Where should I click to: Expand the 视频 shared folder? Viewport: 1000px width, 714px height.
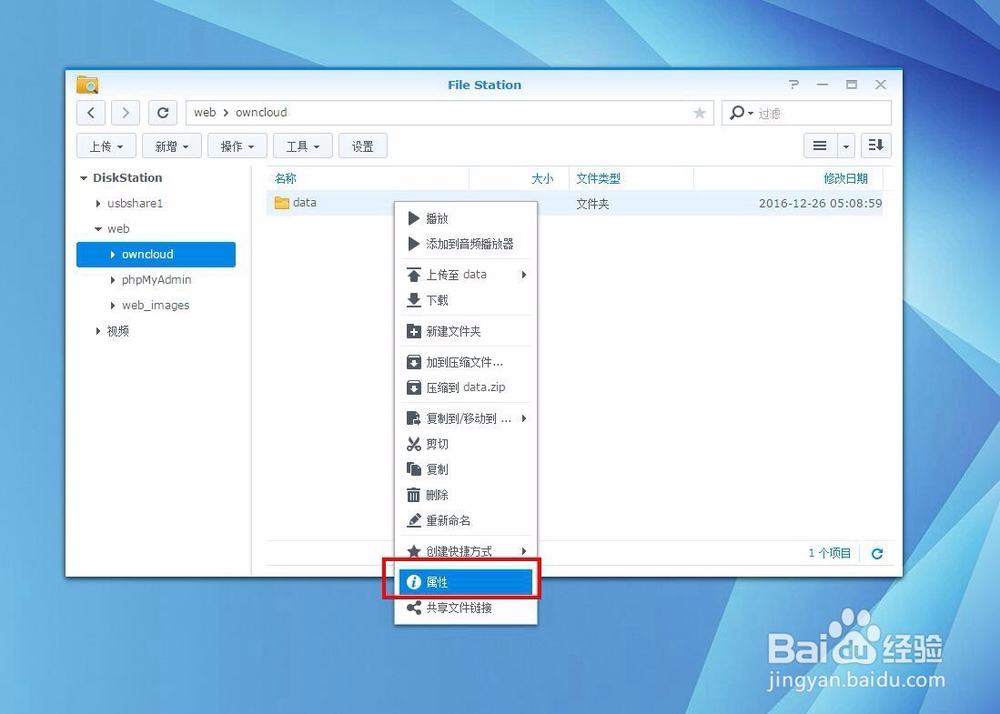pos(98,331)
